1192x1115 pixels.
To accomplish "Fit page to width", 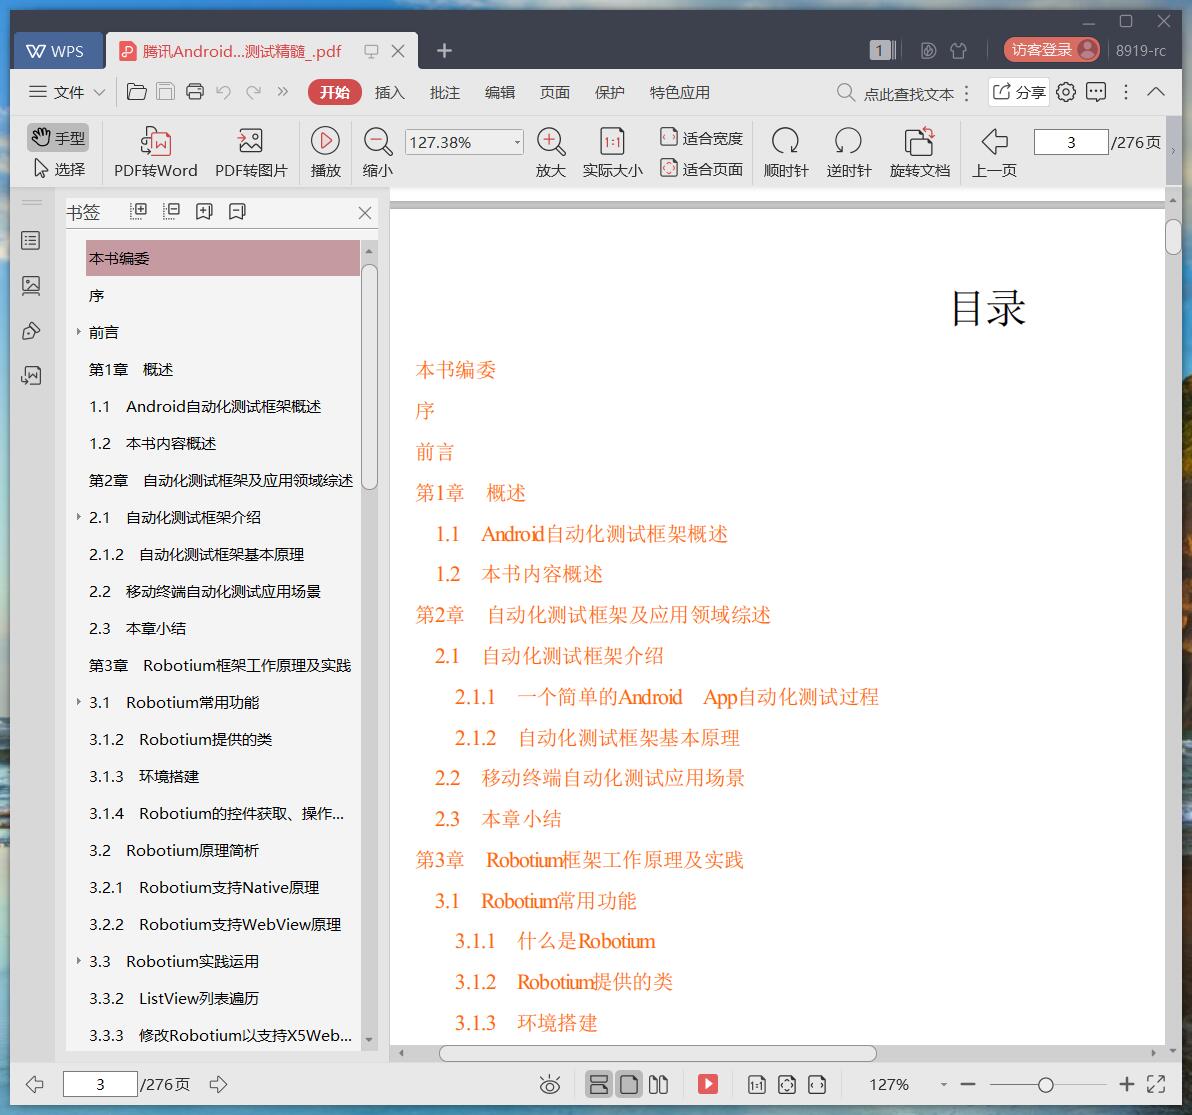I will pos(701,138).
